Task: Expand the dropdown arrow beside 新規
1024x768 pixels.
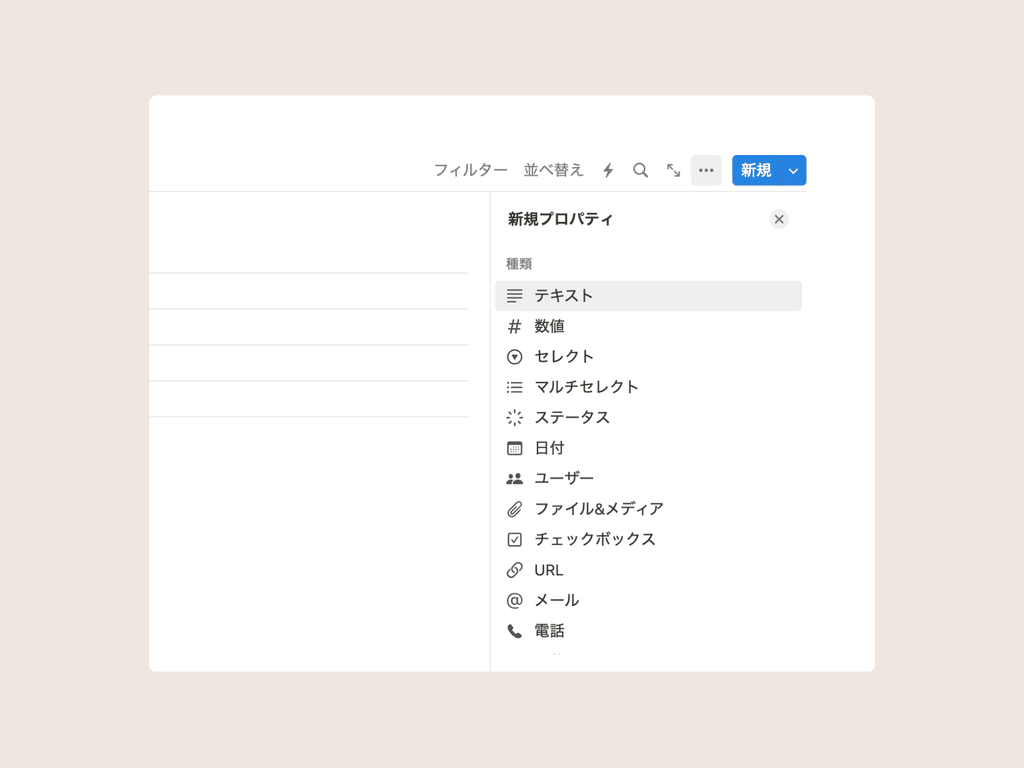Action: click(x=793, y=170)
